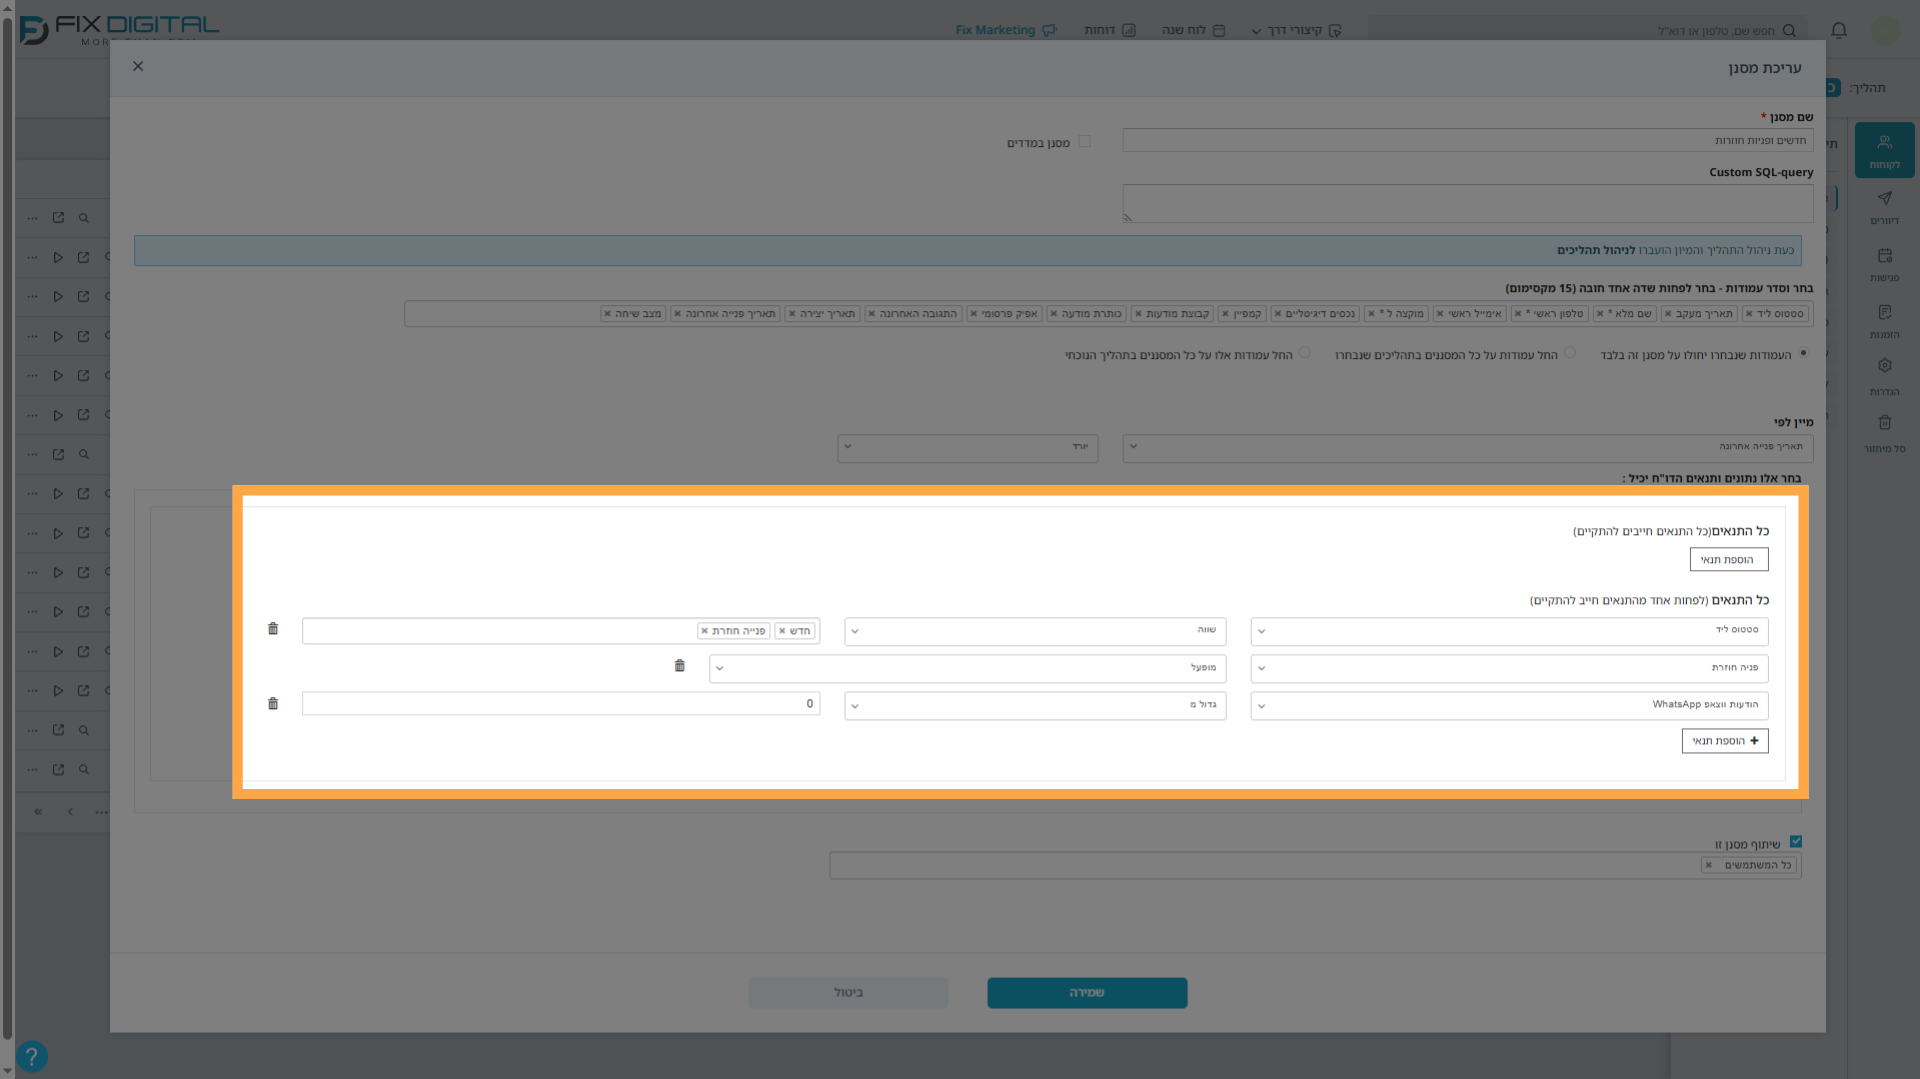Click הוספת תנאי under all-conditions group
This screenshot has width=1920, height=1079.
(1729, 560)
